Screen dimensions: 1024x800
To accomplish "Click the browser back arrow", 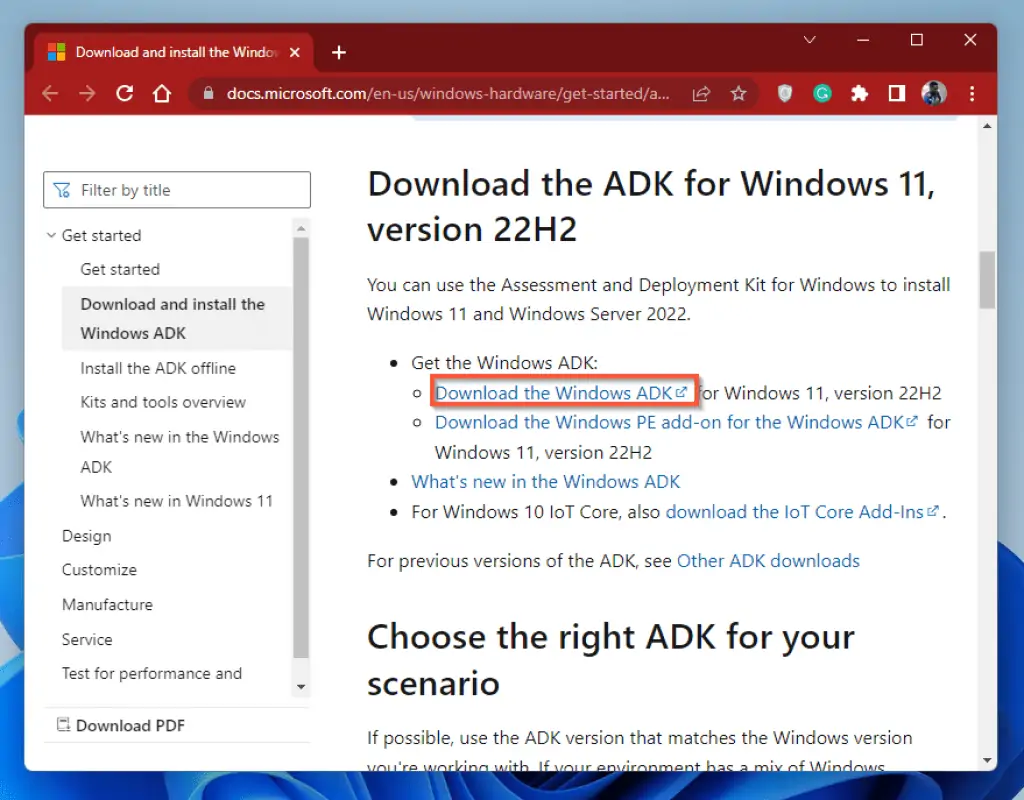I will (x=50, y=93).
